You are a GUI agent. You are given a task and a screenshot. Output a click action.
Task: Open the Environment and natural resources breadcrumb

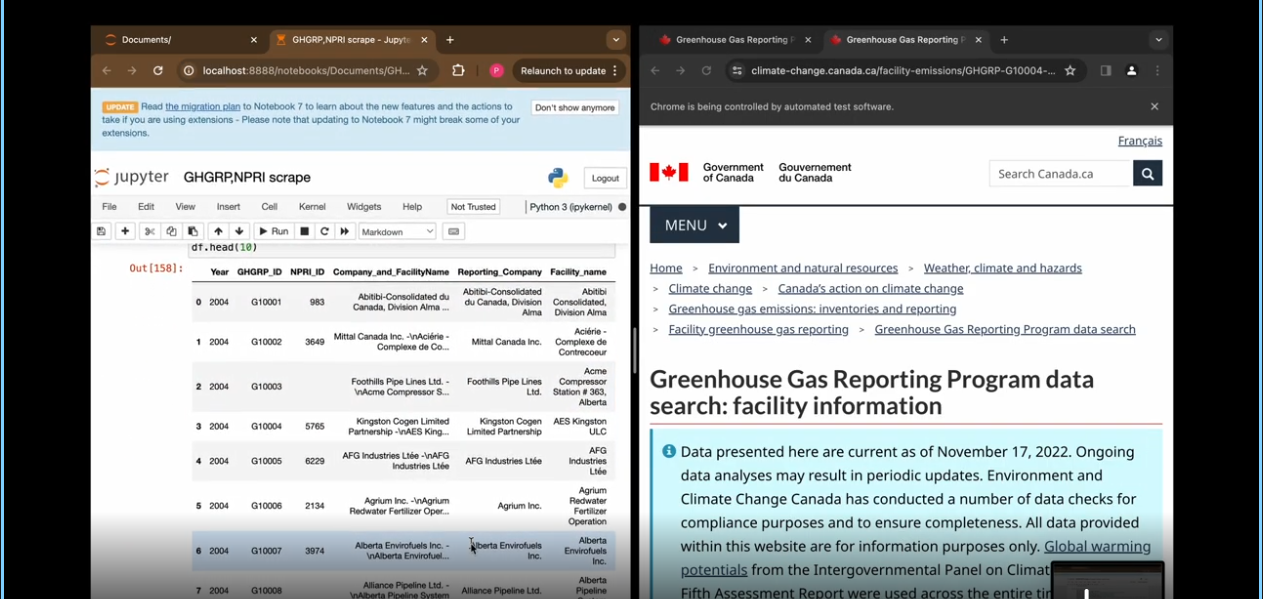click(x=803, y=268)
